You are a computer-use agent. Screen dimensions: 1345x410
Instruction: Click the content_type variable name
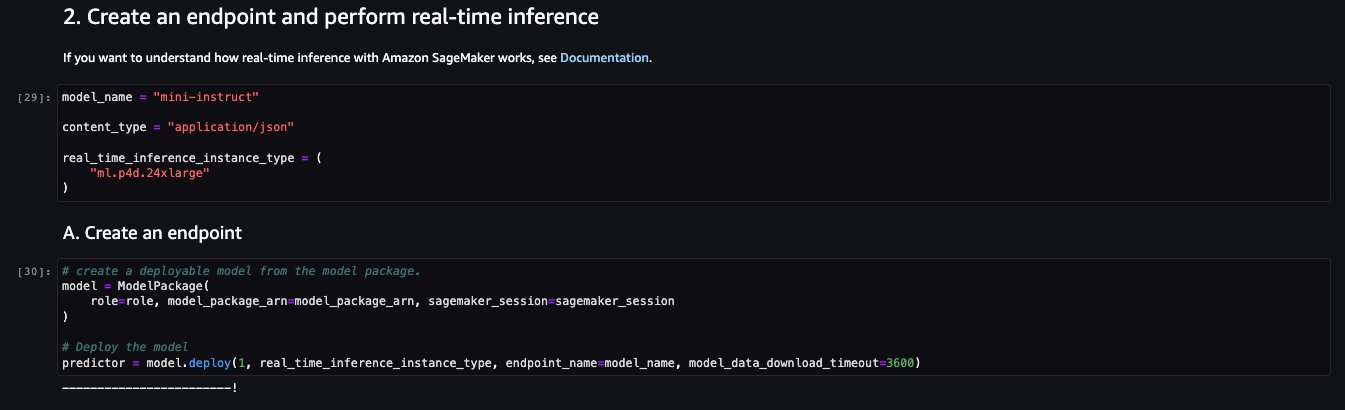(104, 127)
